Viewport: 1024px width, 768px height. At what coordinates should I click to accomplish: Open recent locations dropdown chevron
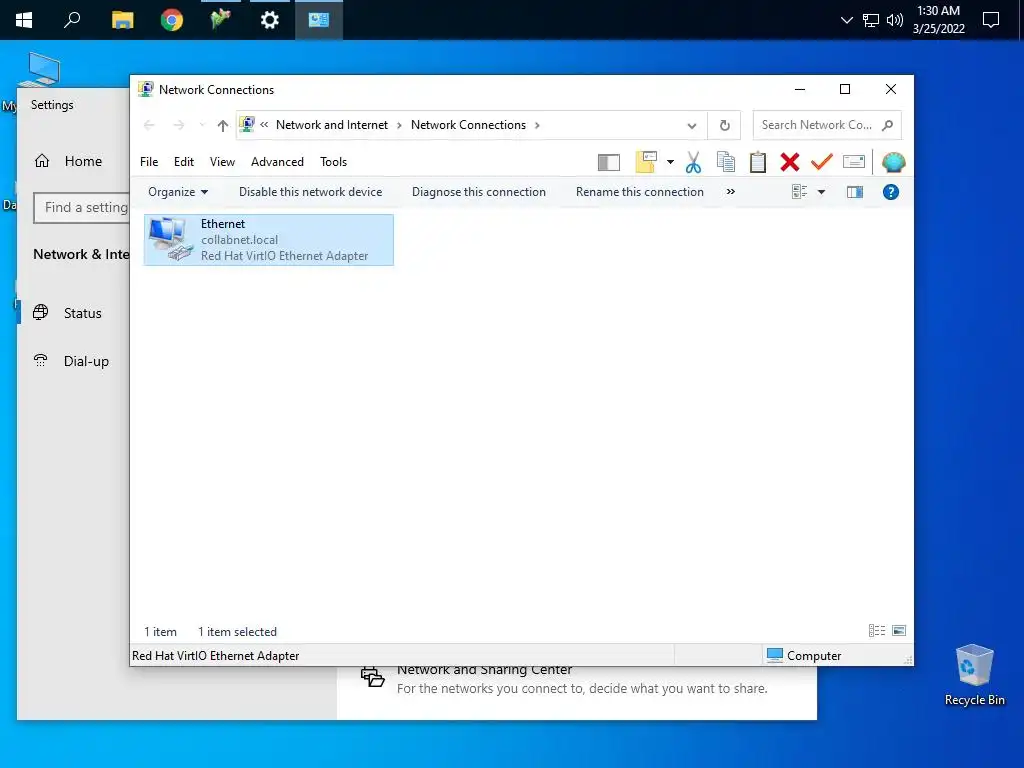pyautogui.click(x=202, y=125)
